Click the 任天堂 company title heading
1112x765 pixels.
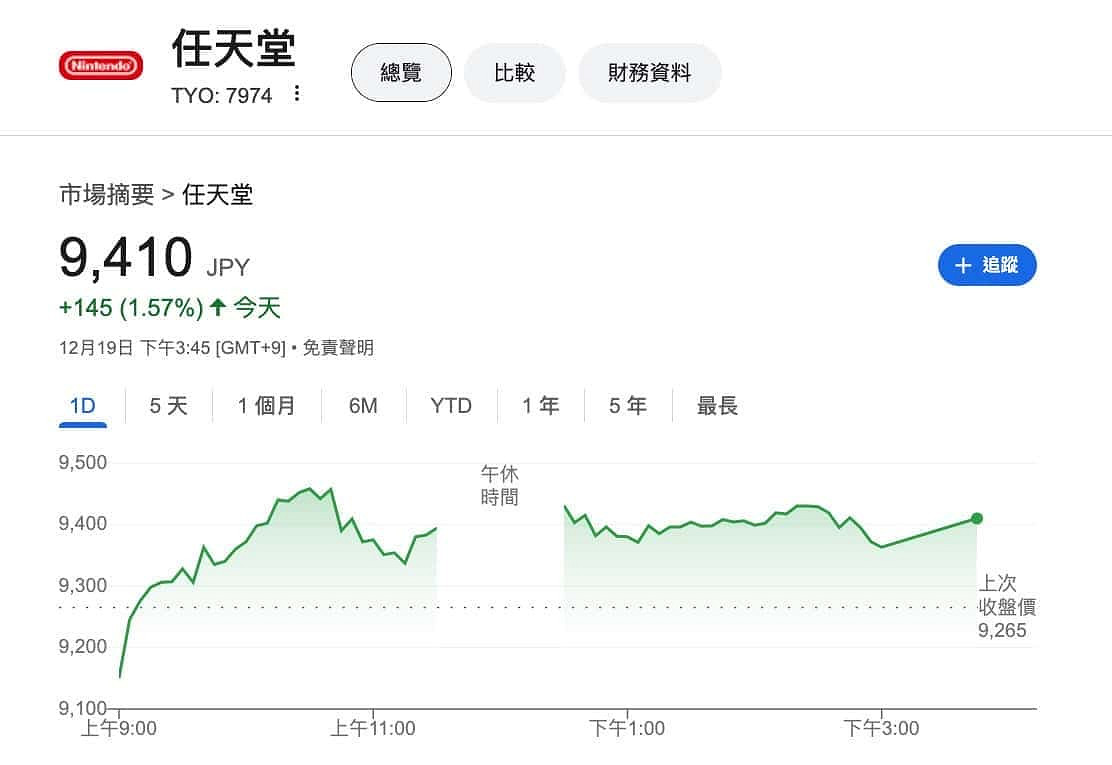234,47
